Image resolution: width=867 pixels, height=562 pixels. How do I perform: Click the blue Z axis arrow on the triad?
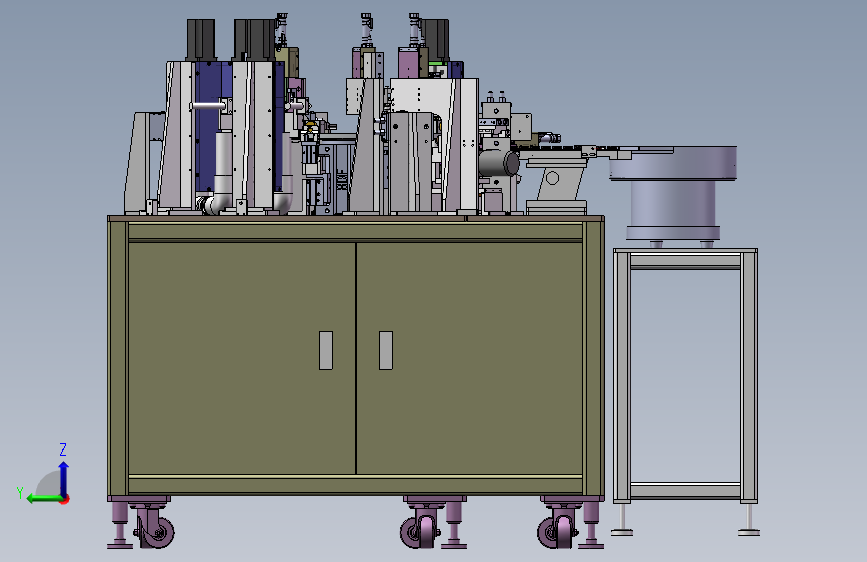coord(64,478)
